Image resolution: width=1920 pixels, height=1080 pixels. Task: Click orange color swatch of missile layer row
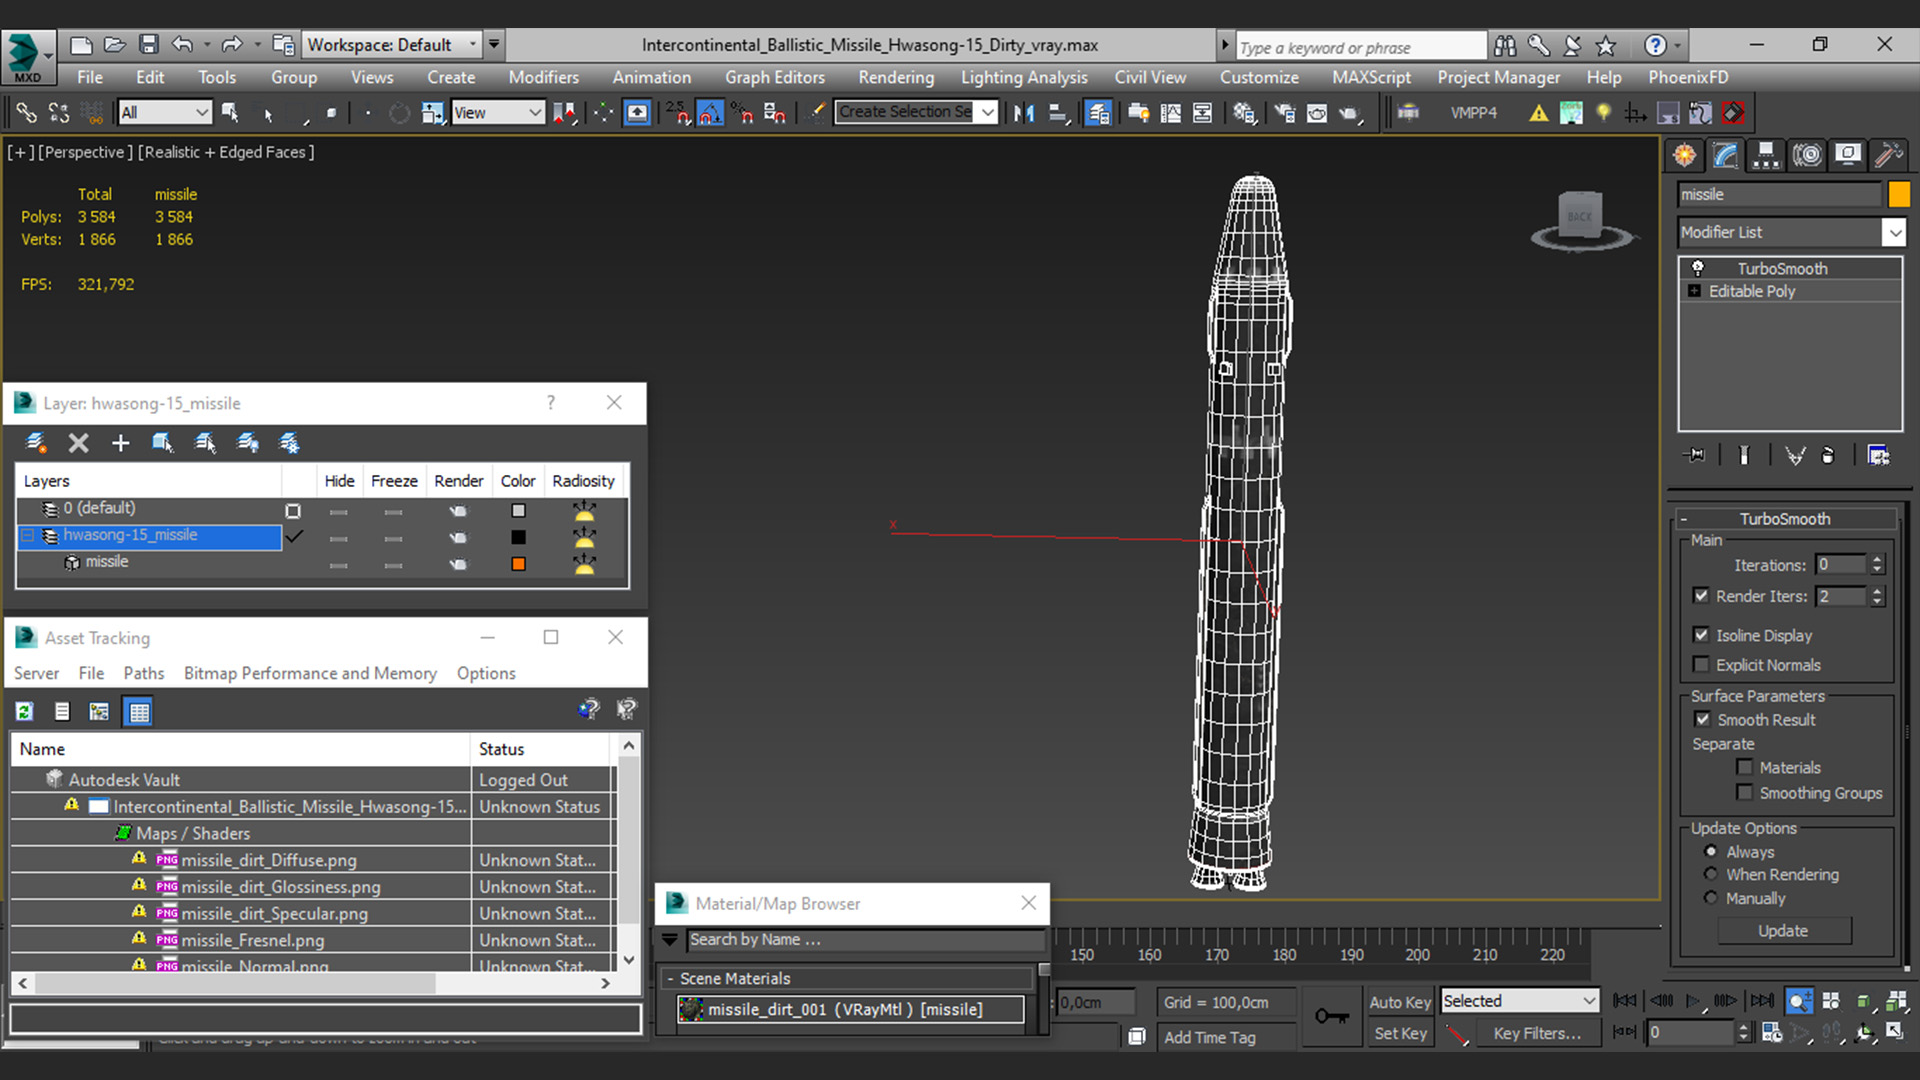coord(518,564)
